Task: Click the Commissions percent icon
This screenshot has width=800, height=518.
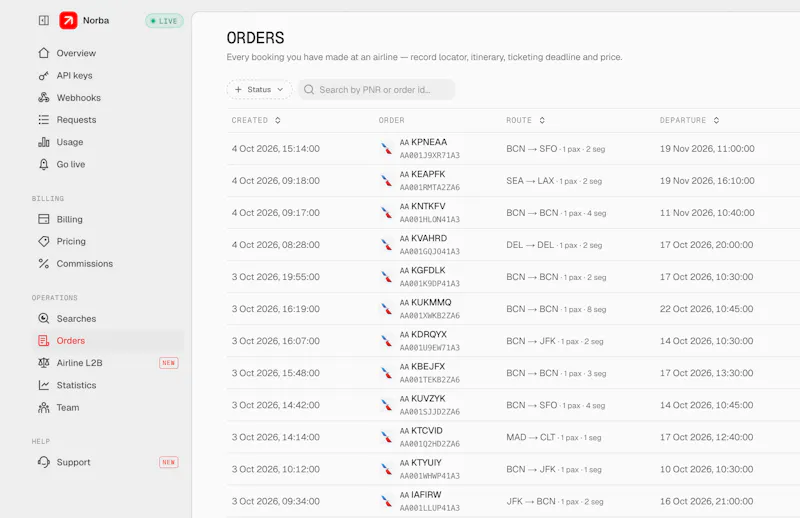Action: 44,263
